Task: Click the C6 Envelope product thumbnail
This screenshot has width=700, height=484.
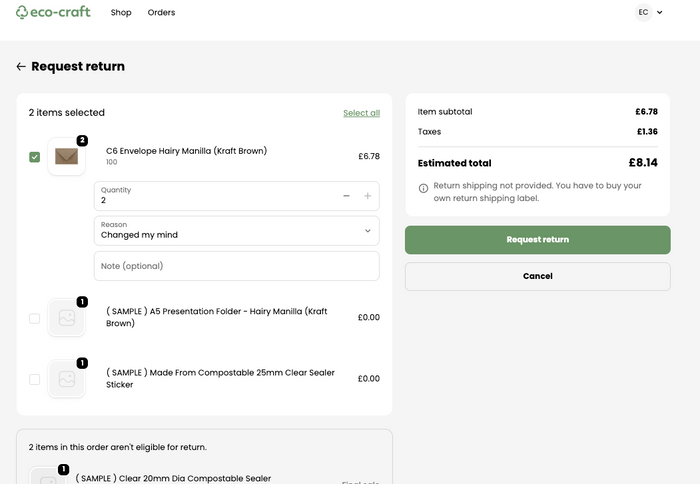Action: [x=66, y=156]
